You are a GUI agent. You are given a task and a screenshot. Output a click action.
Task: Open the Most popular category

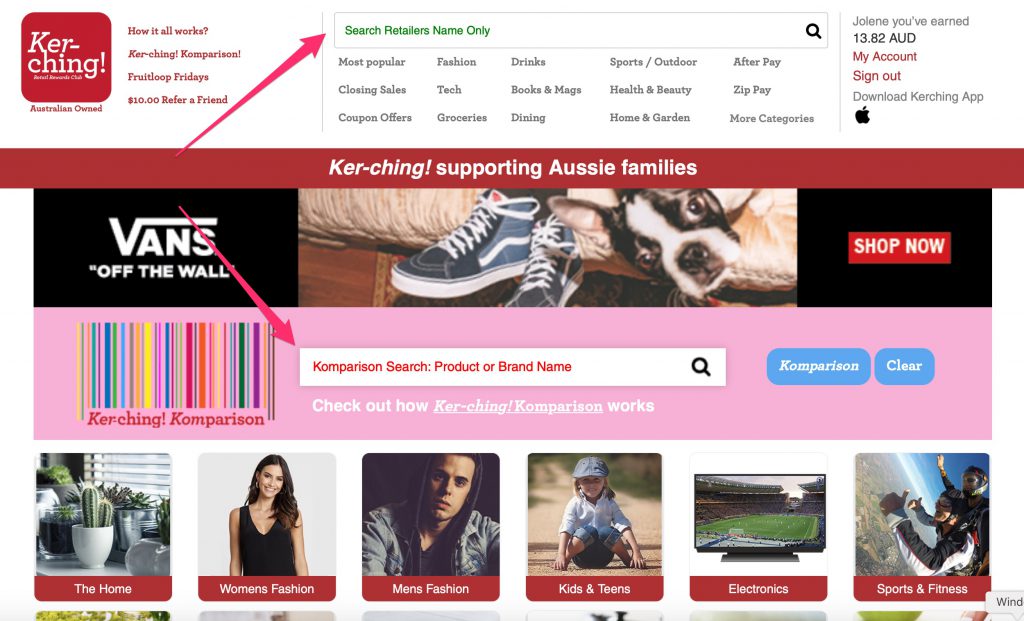point(372,62)
